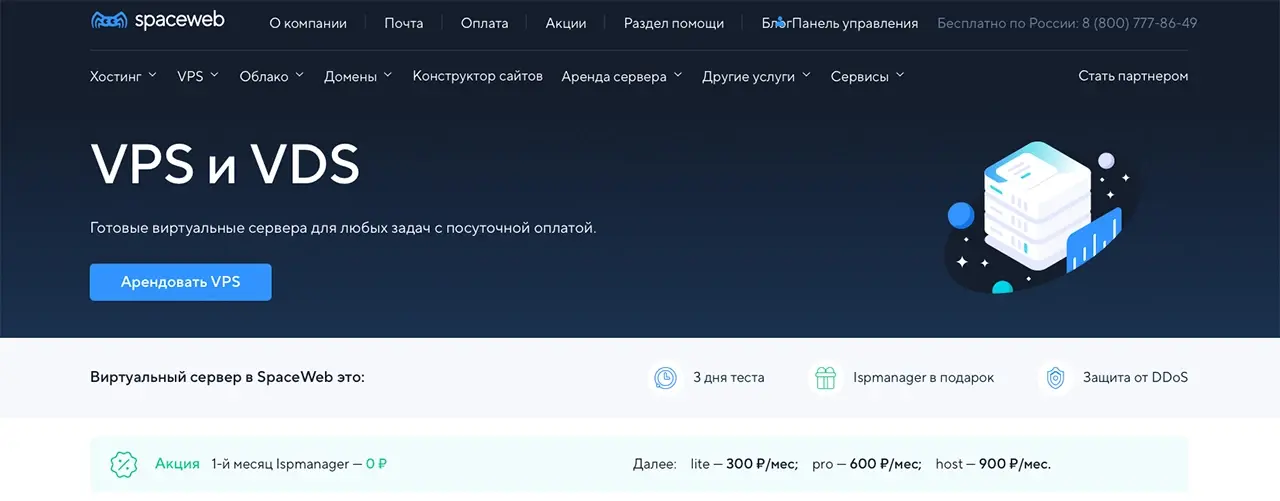Viewport: 1280px width, 501px height.
Task: Click the host — 900 ₽/мес price
Action: pyautogui.click(x=993, y=464)
